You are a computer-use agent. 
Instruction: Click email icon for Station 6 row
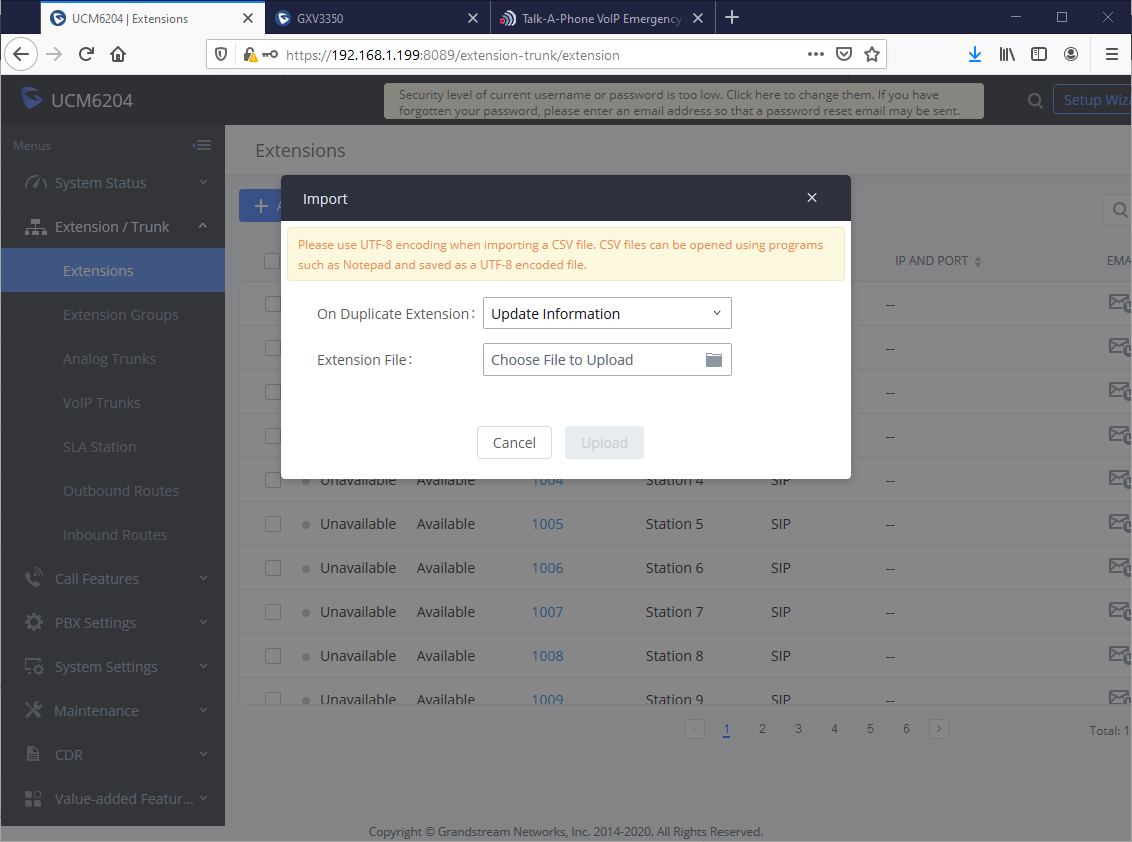pyautogui.click(x=1120, y=566)
